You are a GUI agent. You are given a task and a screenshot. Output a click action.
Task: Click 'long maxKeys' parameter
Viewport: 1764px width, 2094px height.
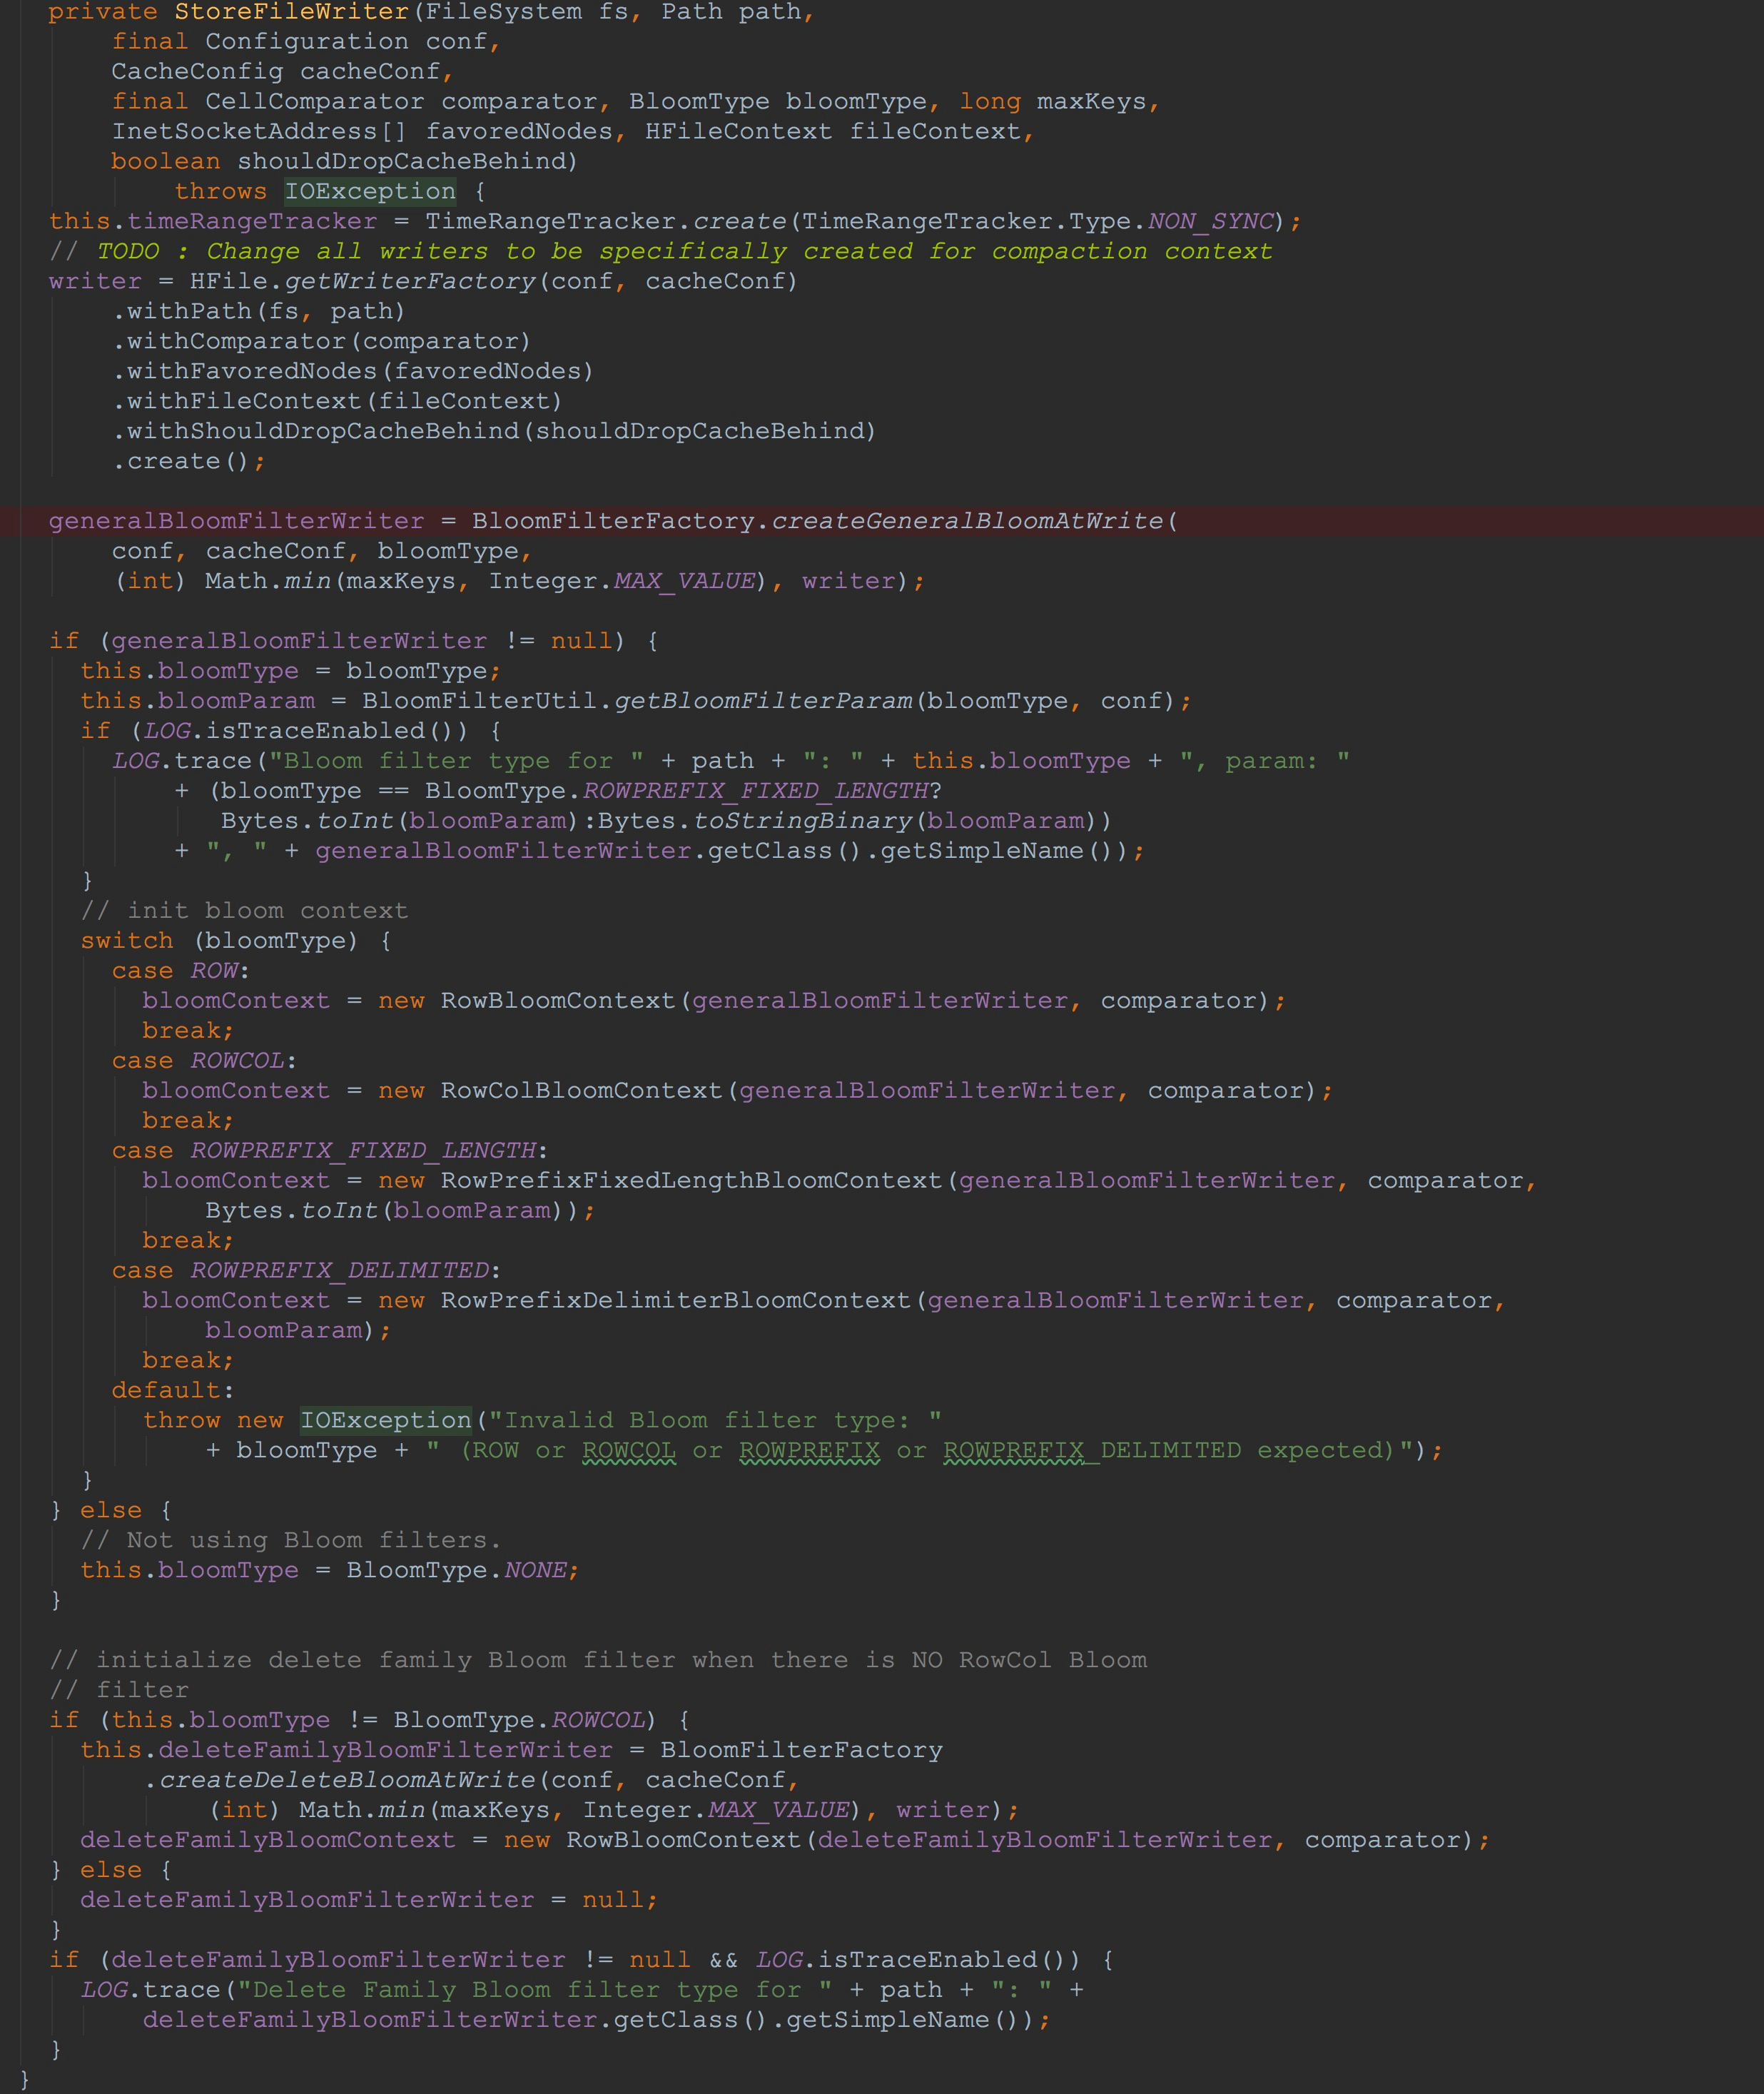(1053, 101)
